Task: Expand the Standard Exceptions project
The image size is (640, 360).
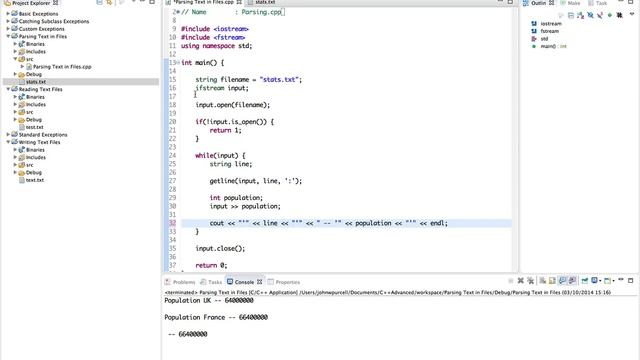Action: (x=8, y=135)
